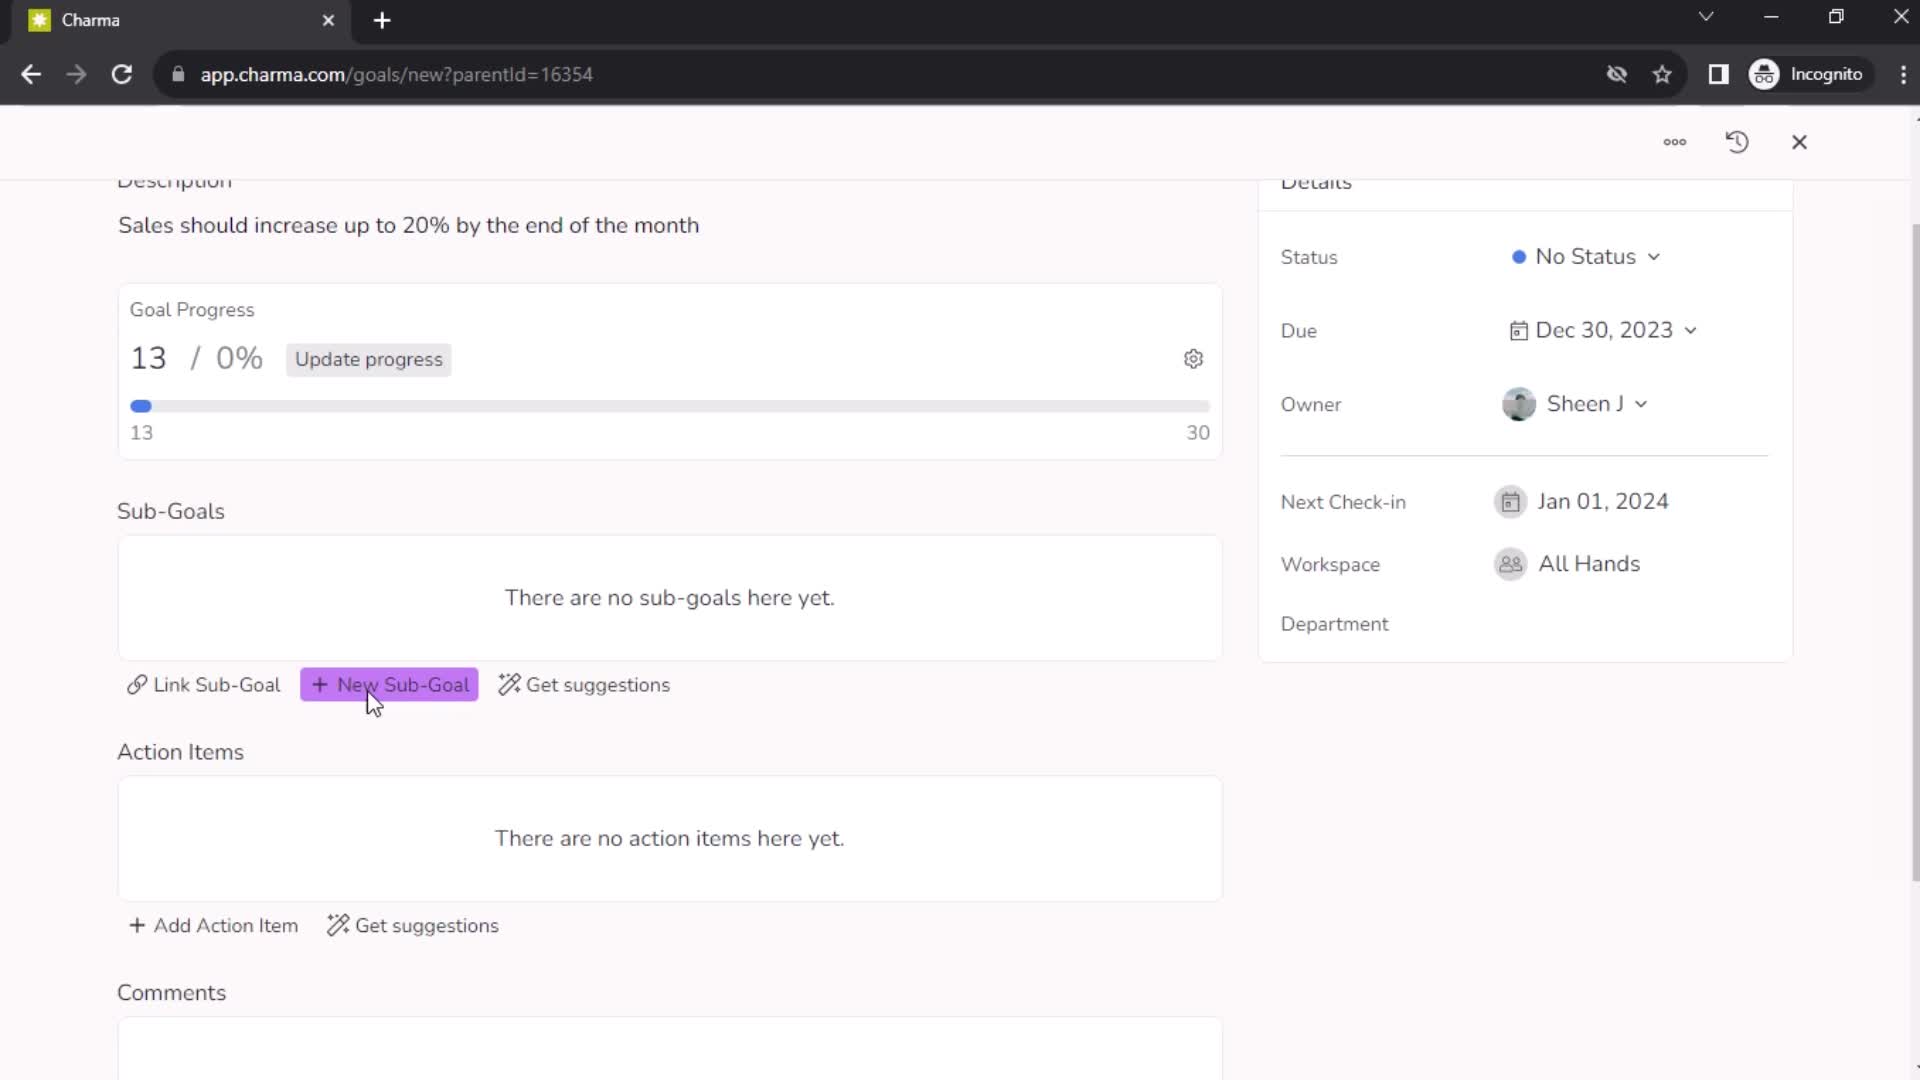Click the history/restore icon in the toolbar
The height and width of the screenshot is (1080, 1920).
(1738, 141)
